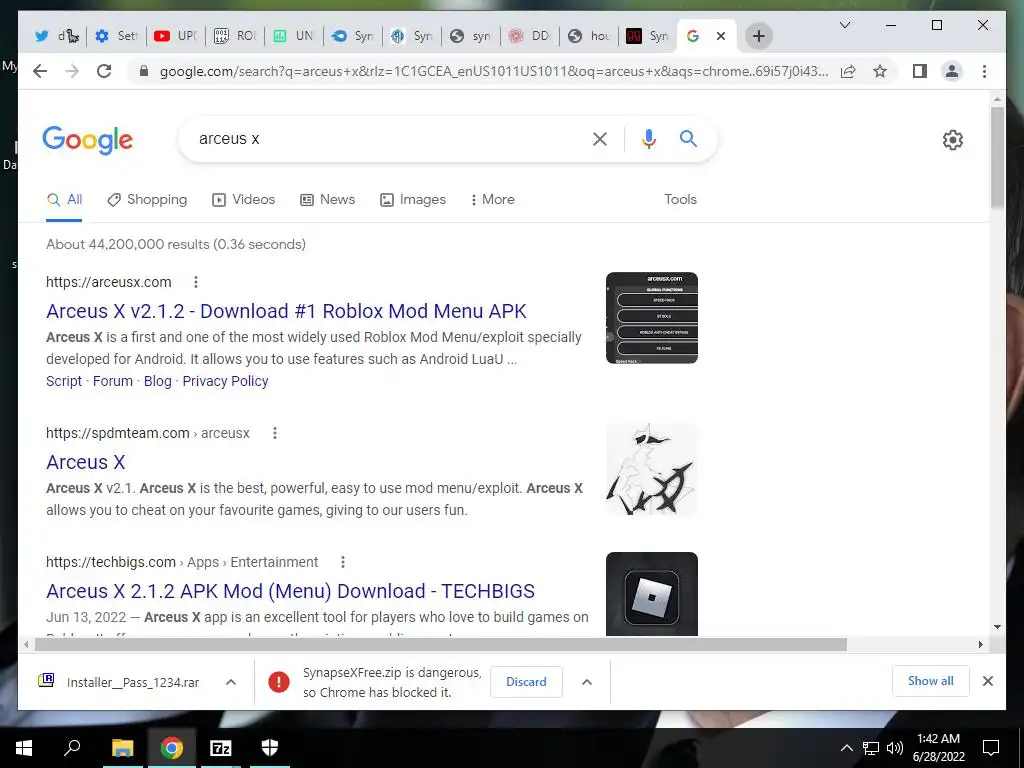Bookmark this page with the star
Viewport: 1024px width, 768px height.
point(880,71)
